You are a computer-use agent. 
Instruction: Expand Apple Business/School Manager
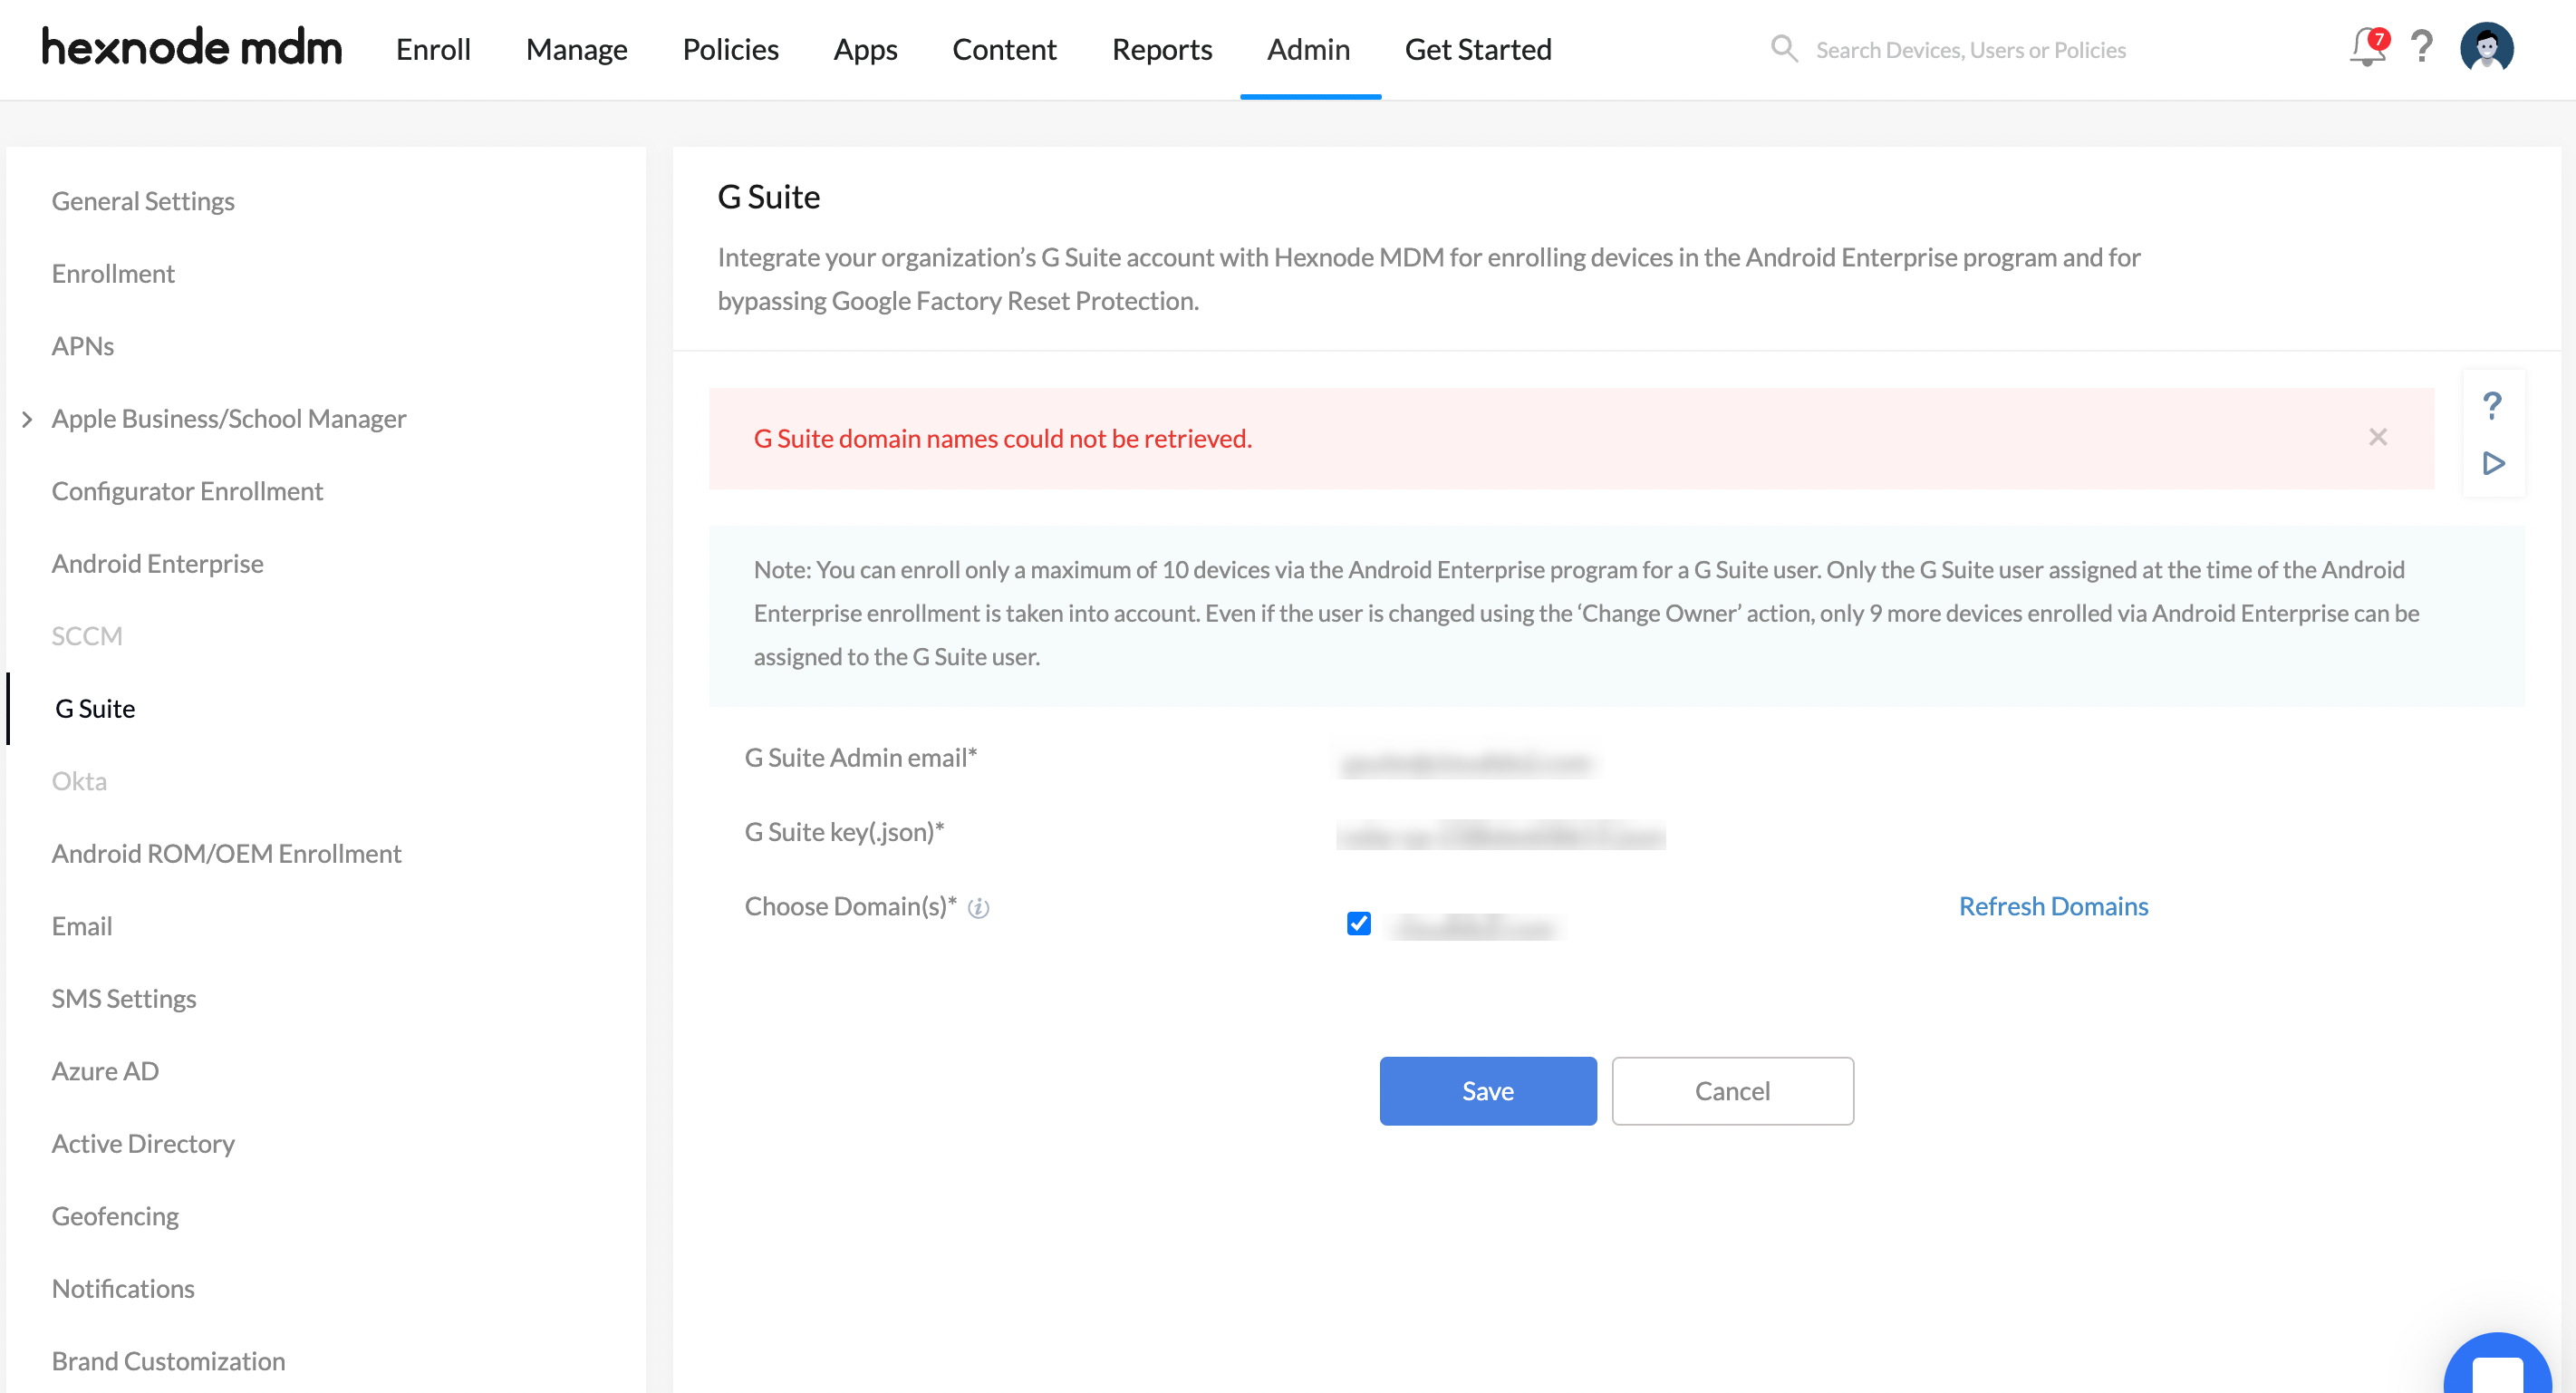tap(27, 419)
